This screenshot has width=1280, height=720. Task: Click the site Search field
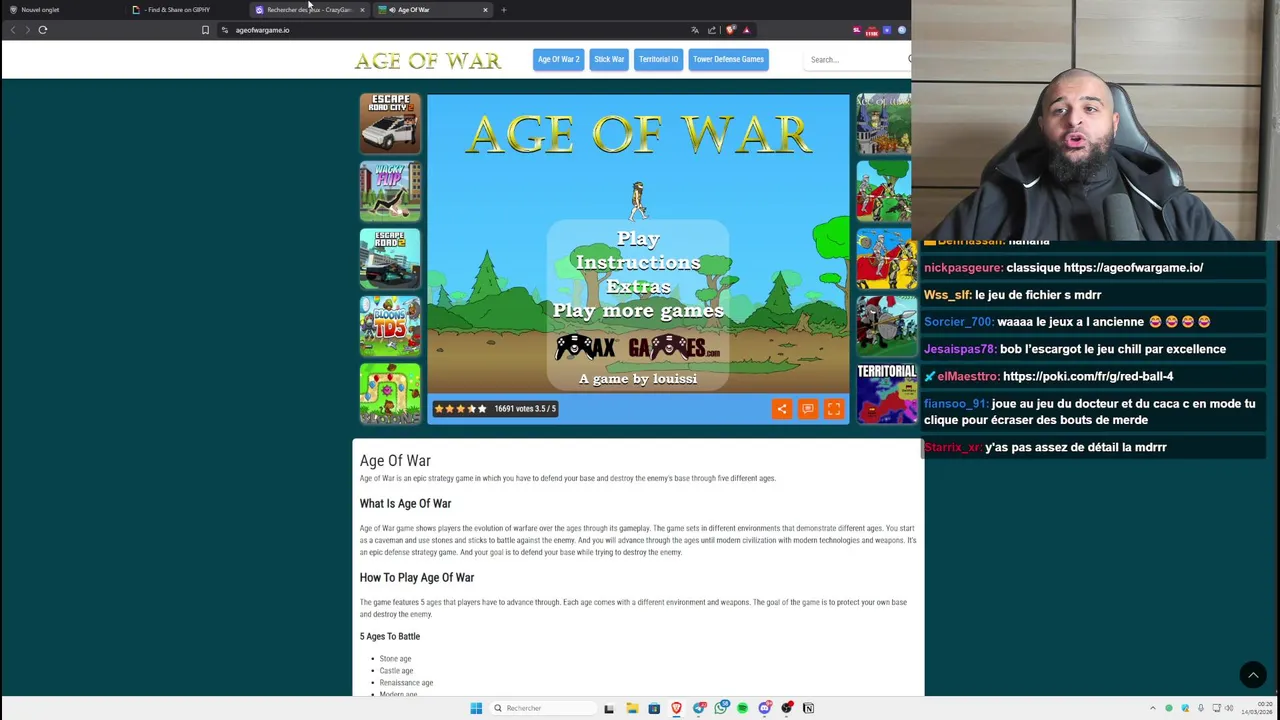point(855,60)
